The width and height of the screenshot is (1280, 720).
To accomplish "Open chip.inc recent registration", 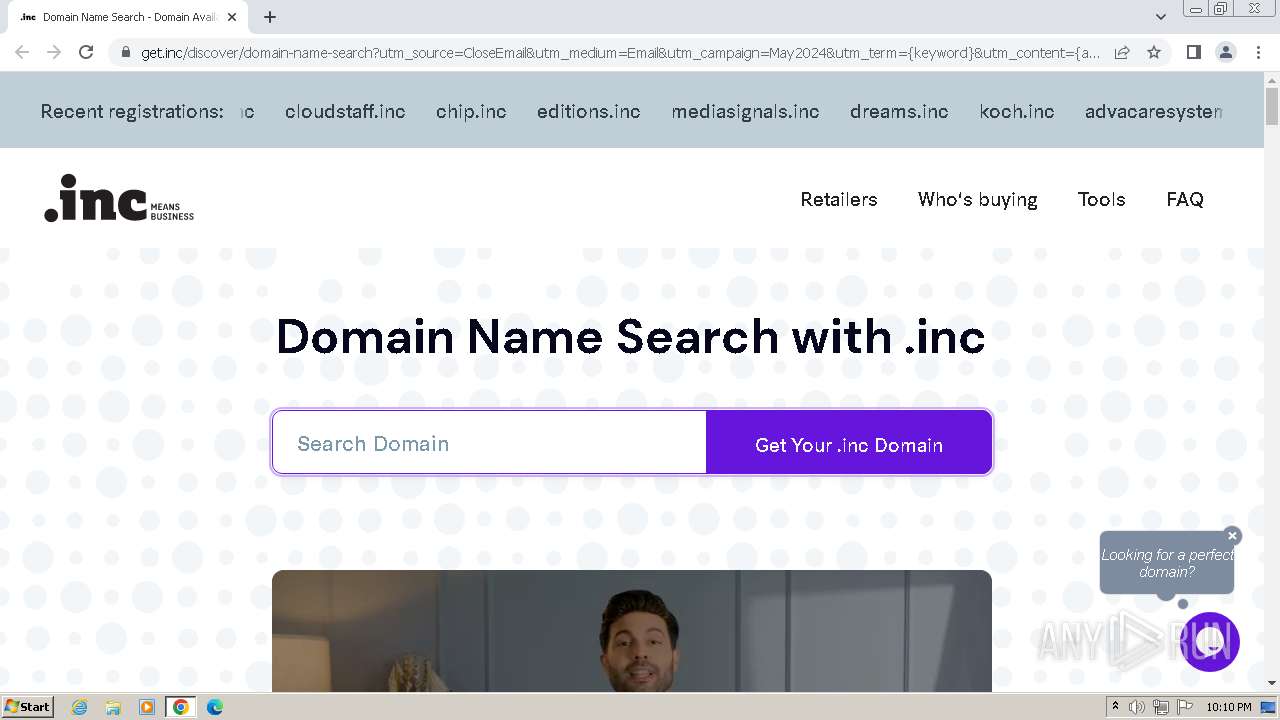I will (471, 111).
